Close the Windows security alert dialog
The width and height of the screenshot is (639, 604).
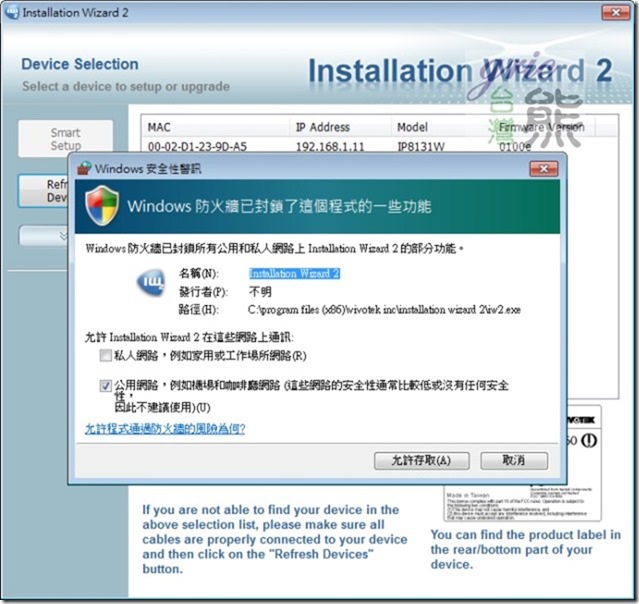pyautogui.click(x=544, y=168)
